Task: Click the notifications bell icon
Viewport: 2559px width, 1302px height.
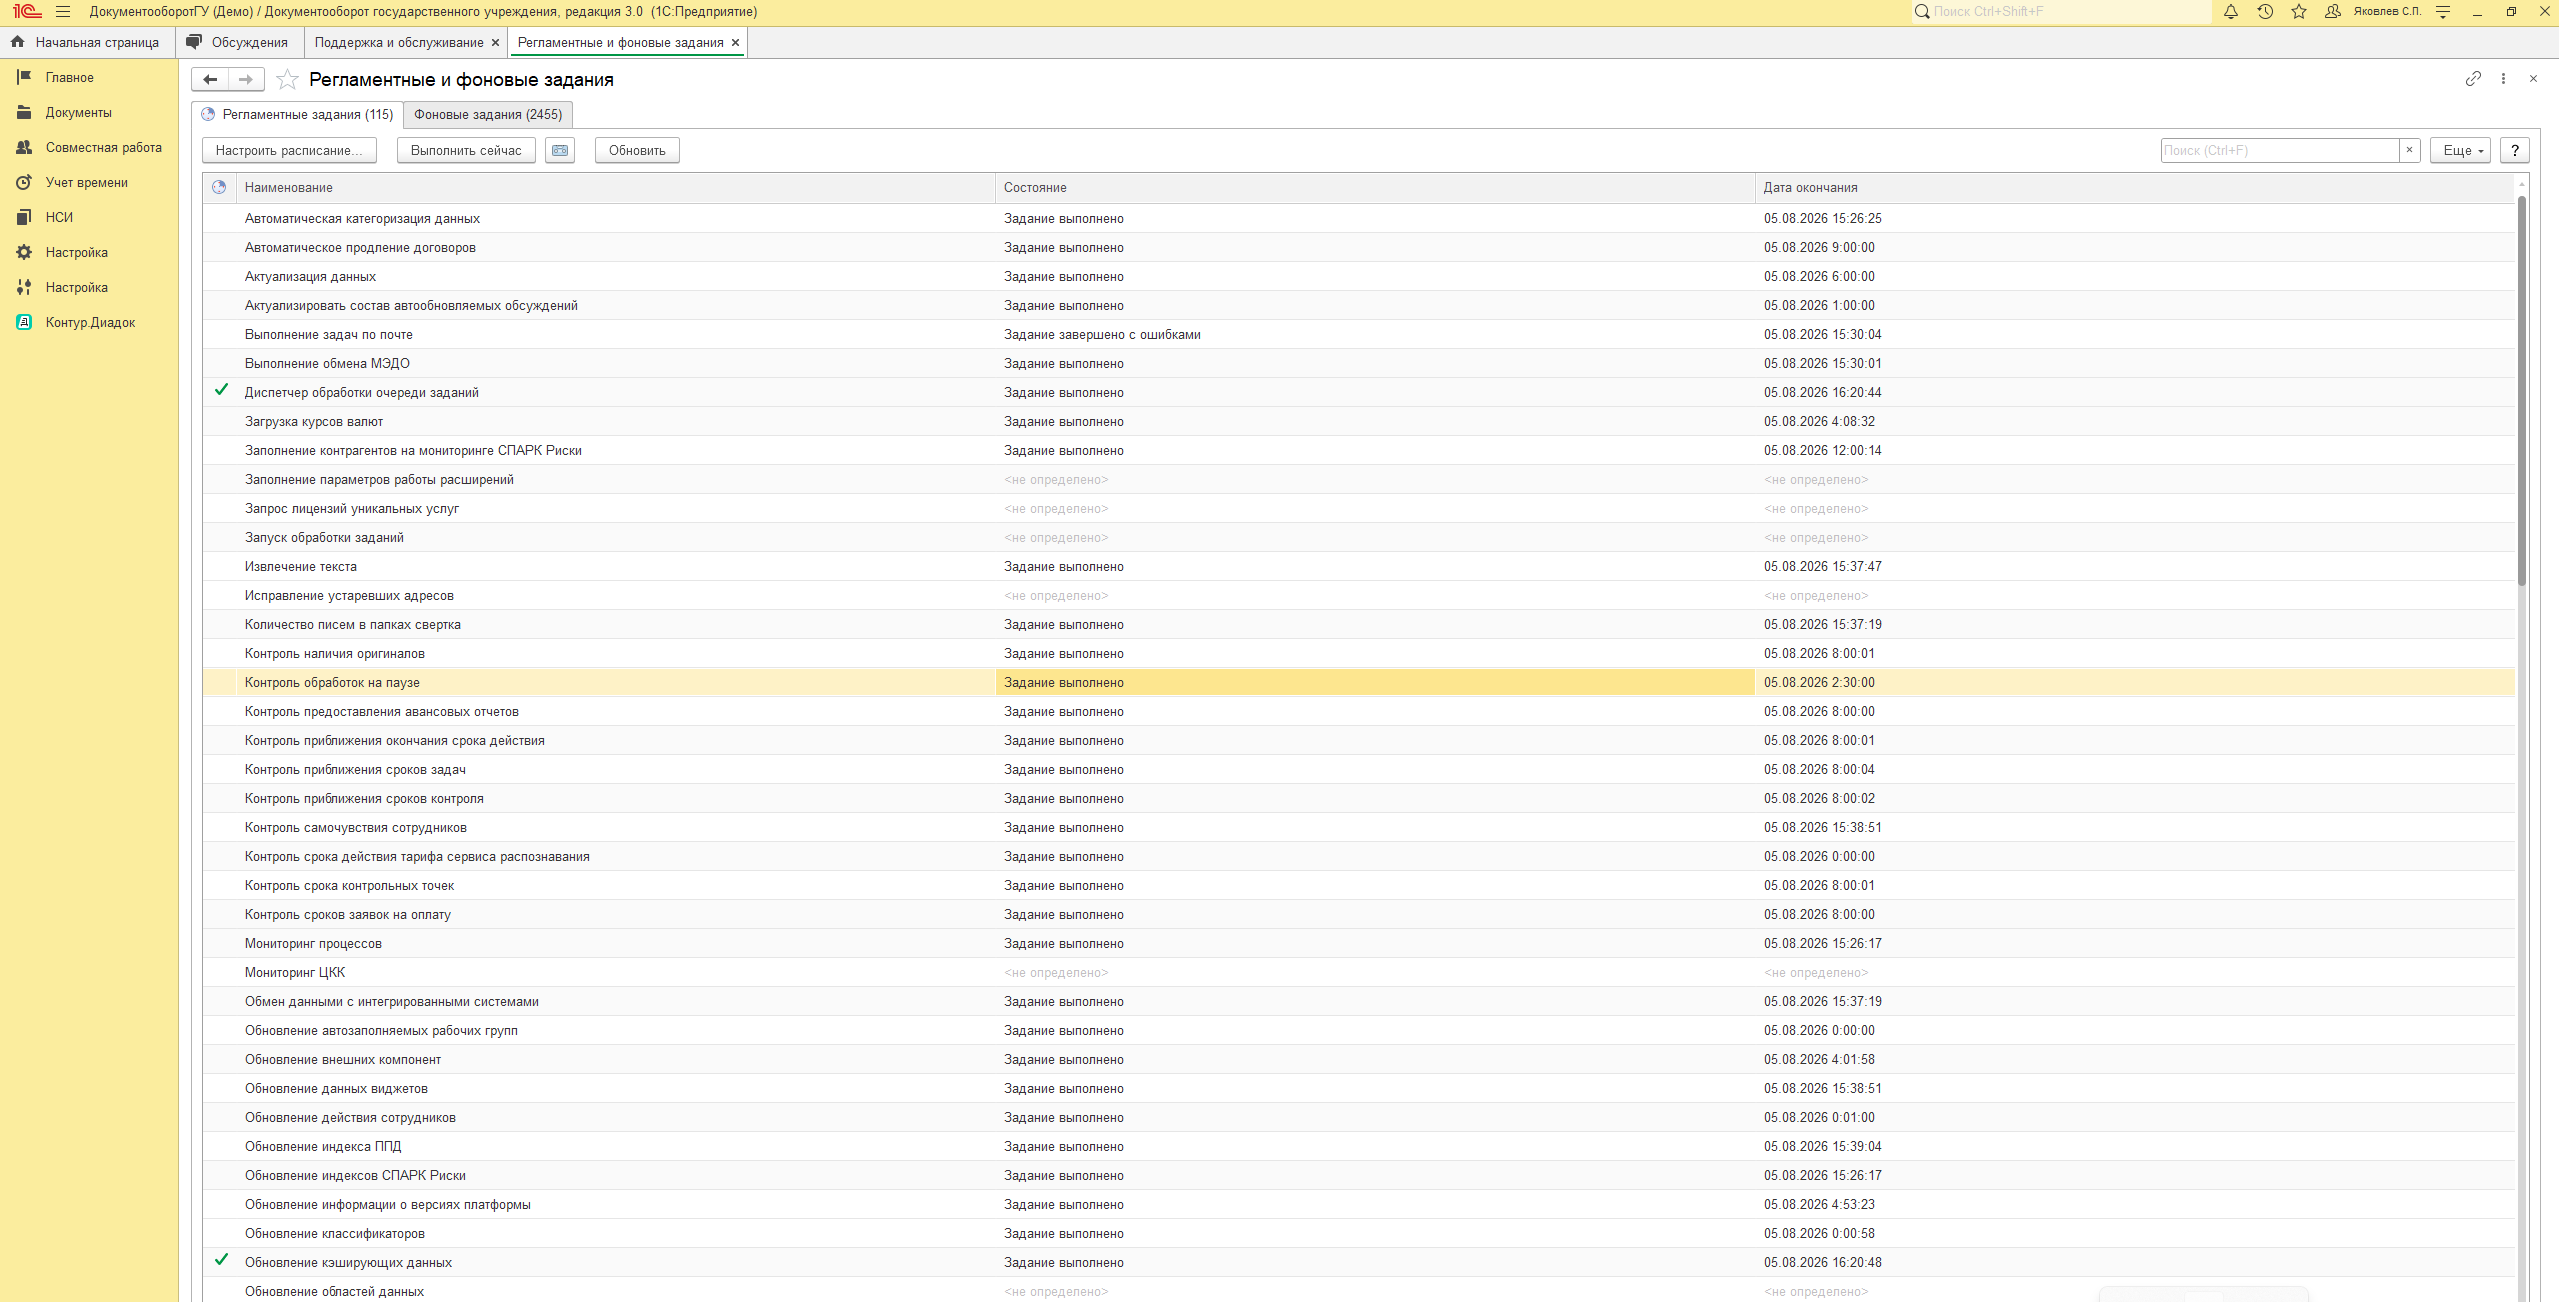Action: [2231, 12]
